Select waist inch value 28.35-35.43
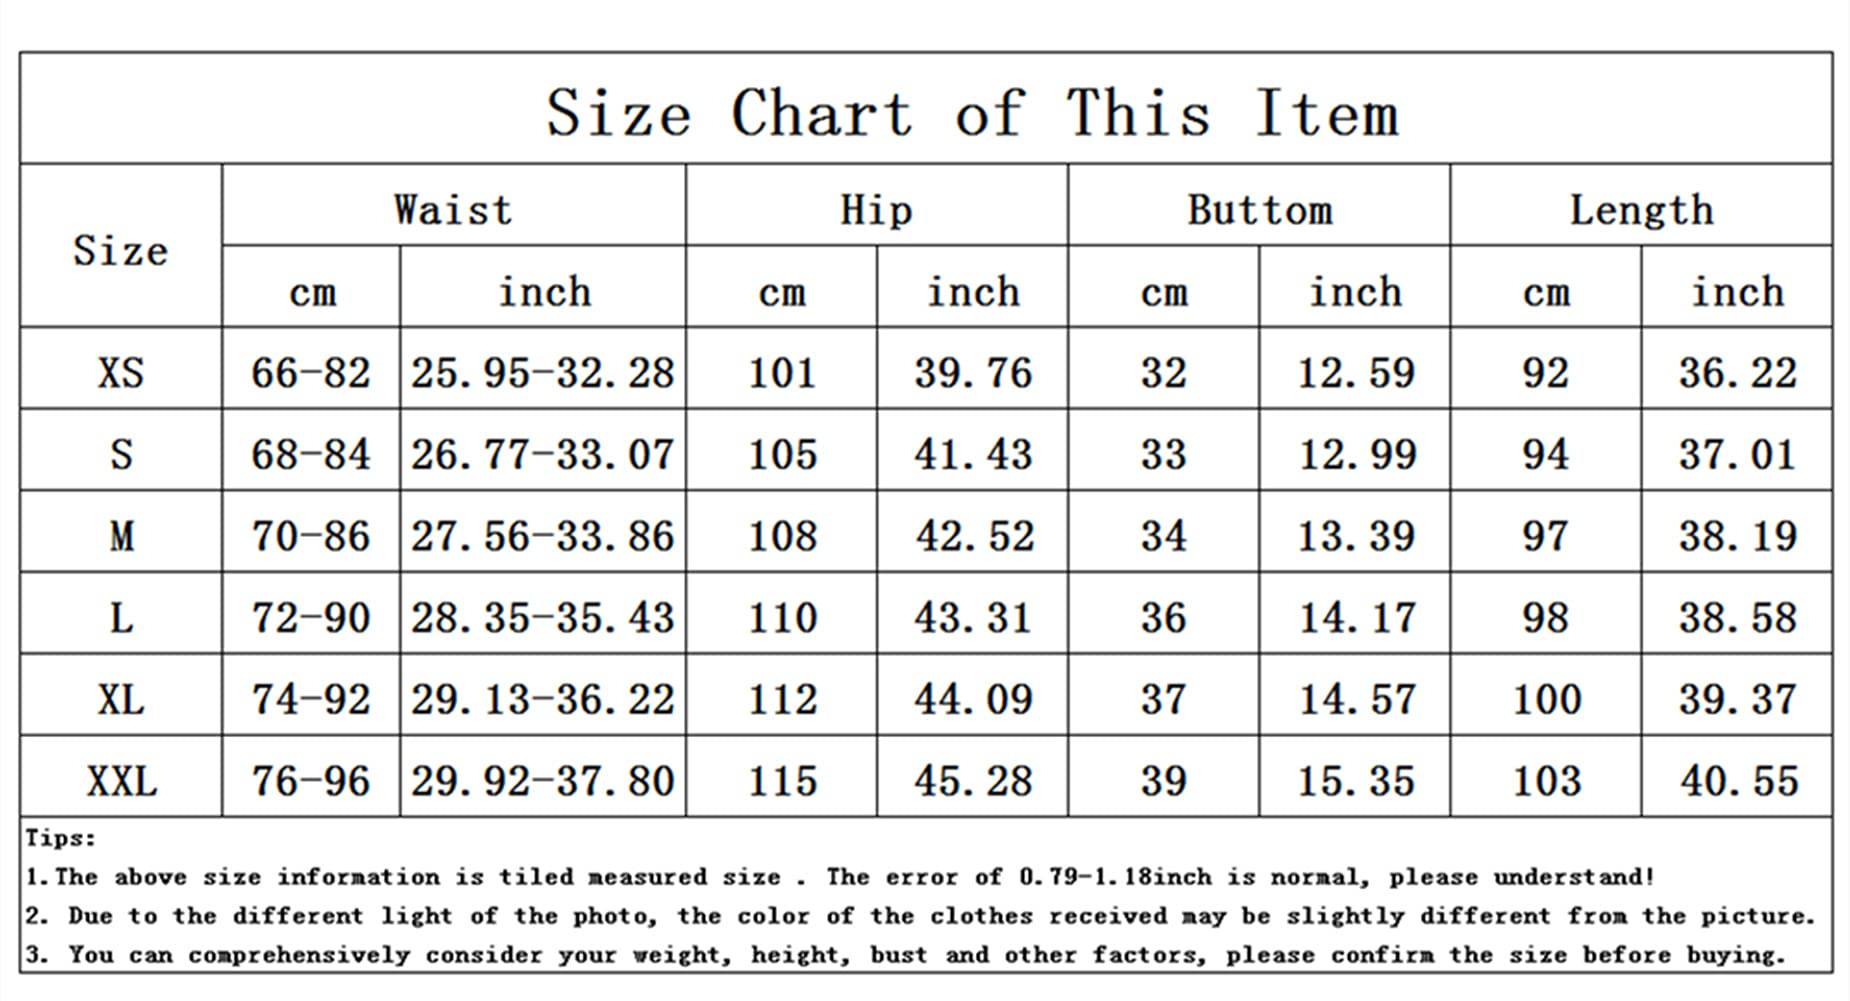Image resolution: width=1850 pixels, height=1001 pixels. point(543,618)
